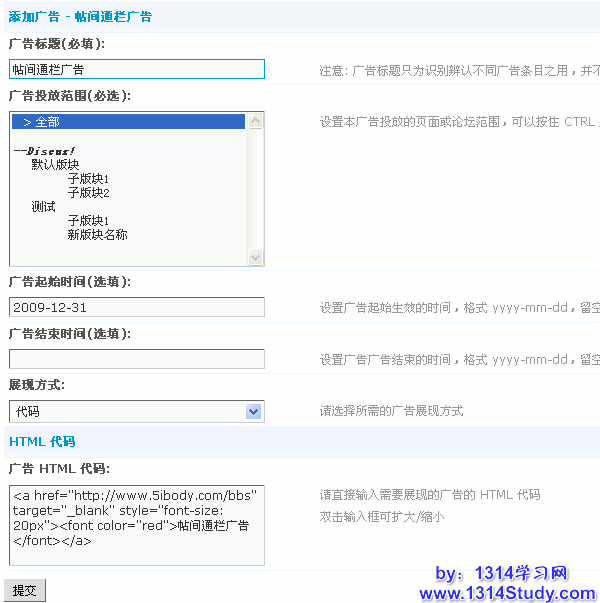Select 子版块2 in the forum list
The height and width of the screenshot is (603, 600).
tap(88, 193)
